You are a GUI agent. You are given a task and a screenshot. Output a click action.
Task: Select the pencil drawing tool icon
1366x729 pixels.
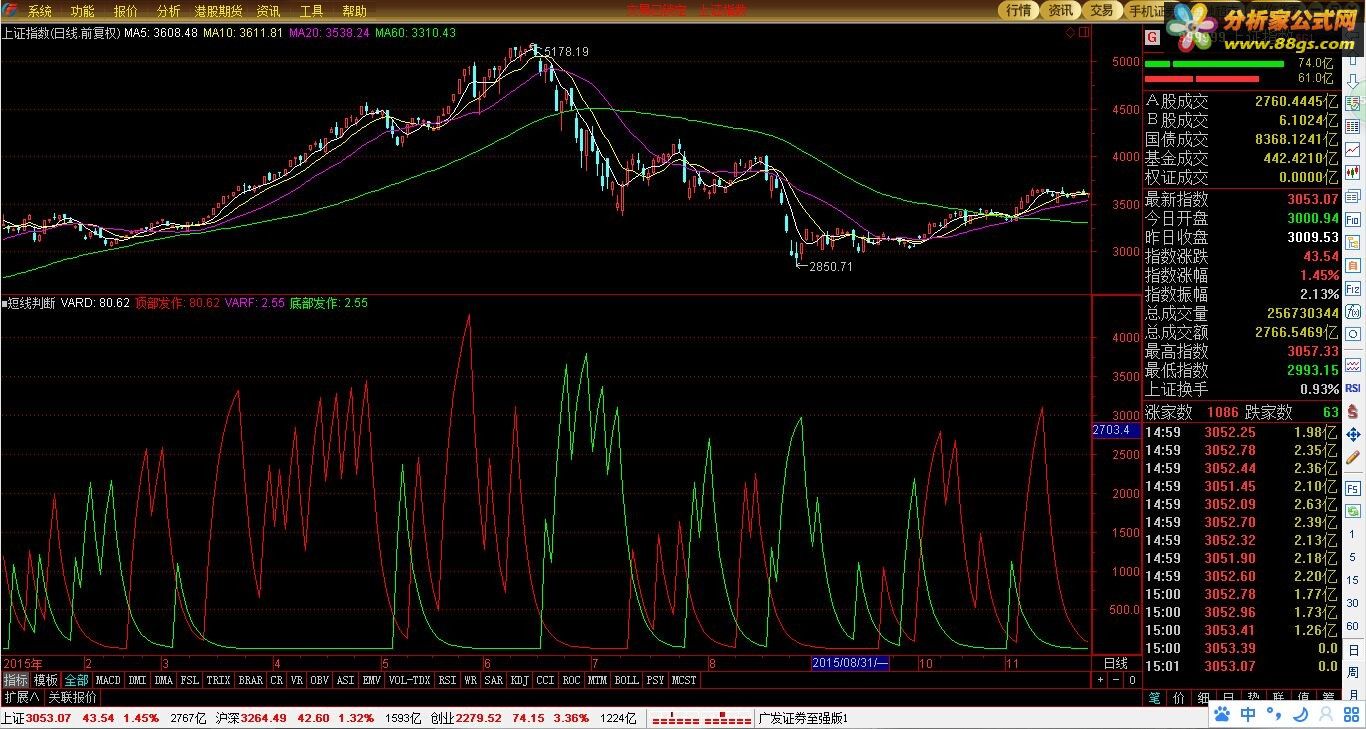click(1353, 458)
